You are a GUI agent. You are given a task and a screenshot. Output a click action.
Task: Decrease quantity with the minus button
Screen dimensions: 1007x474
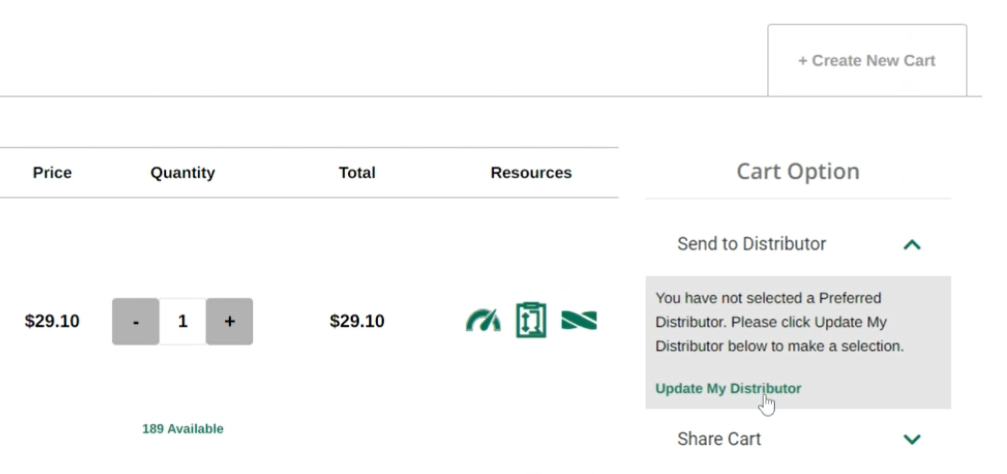coord(135,322)
